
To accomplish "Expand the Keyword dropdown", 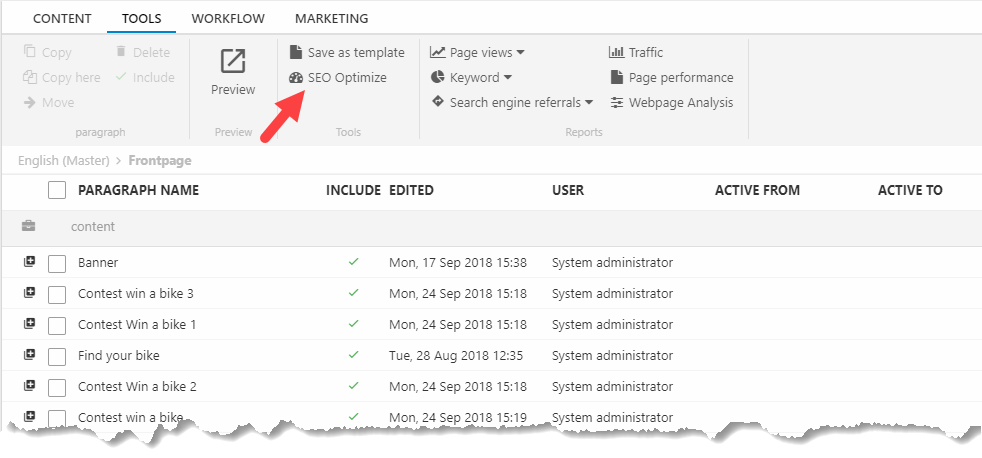I will 471,78.
